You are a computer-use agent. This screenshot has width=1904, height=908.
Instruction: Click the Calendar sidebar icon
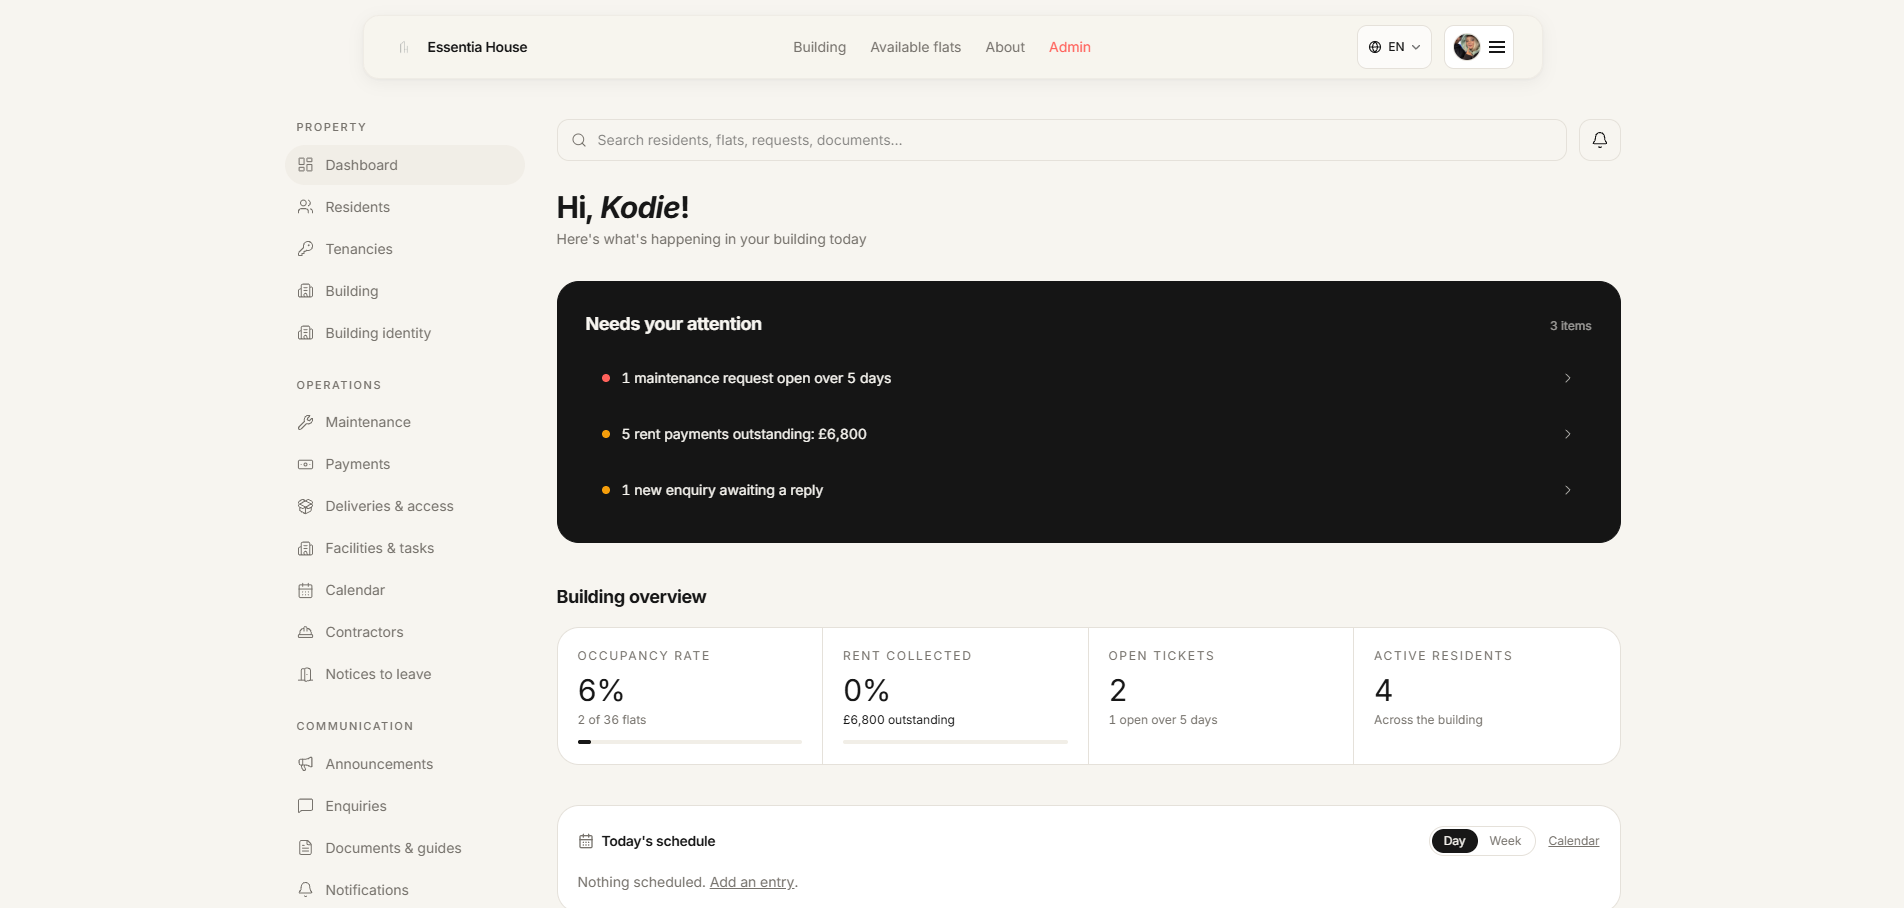[306, 590]
